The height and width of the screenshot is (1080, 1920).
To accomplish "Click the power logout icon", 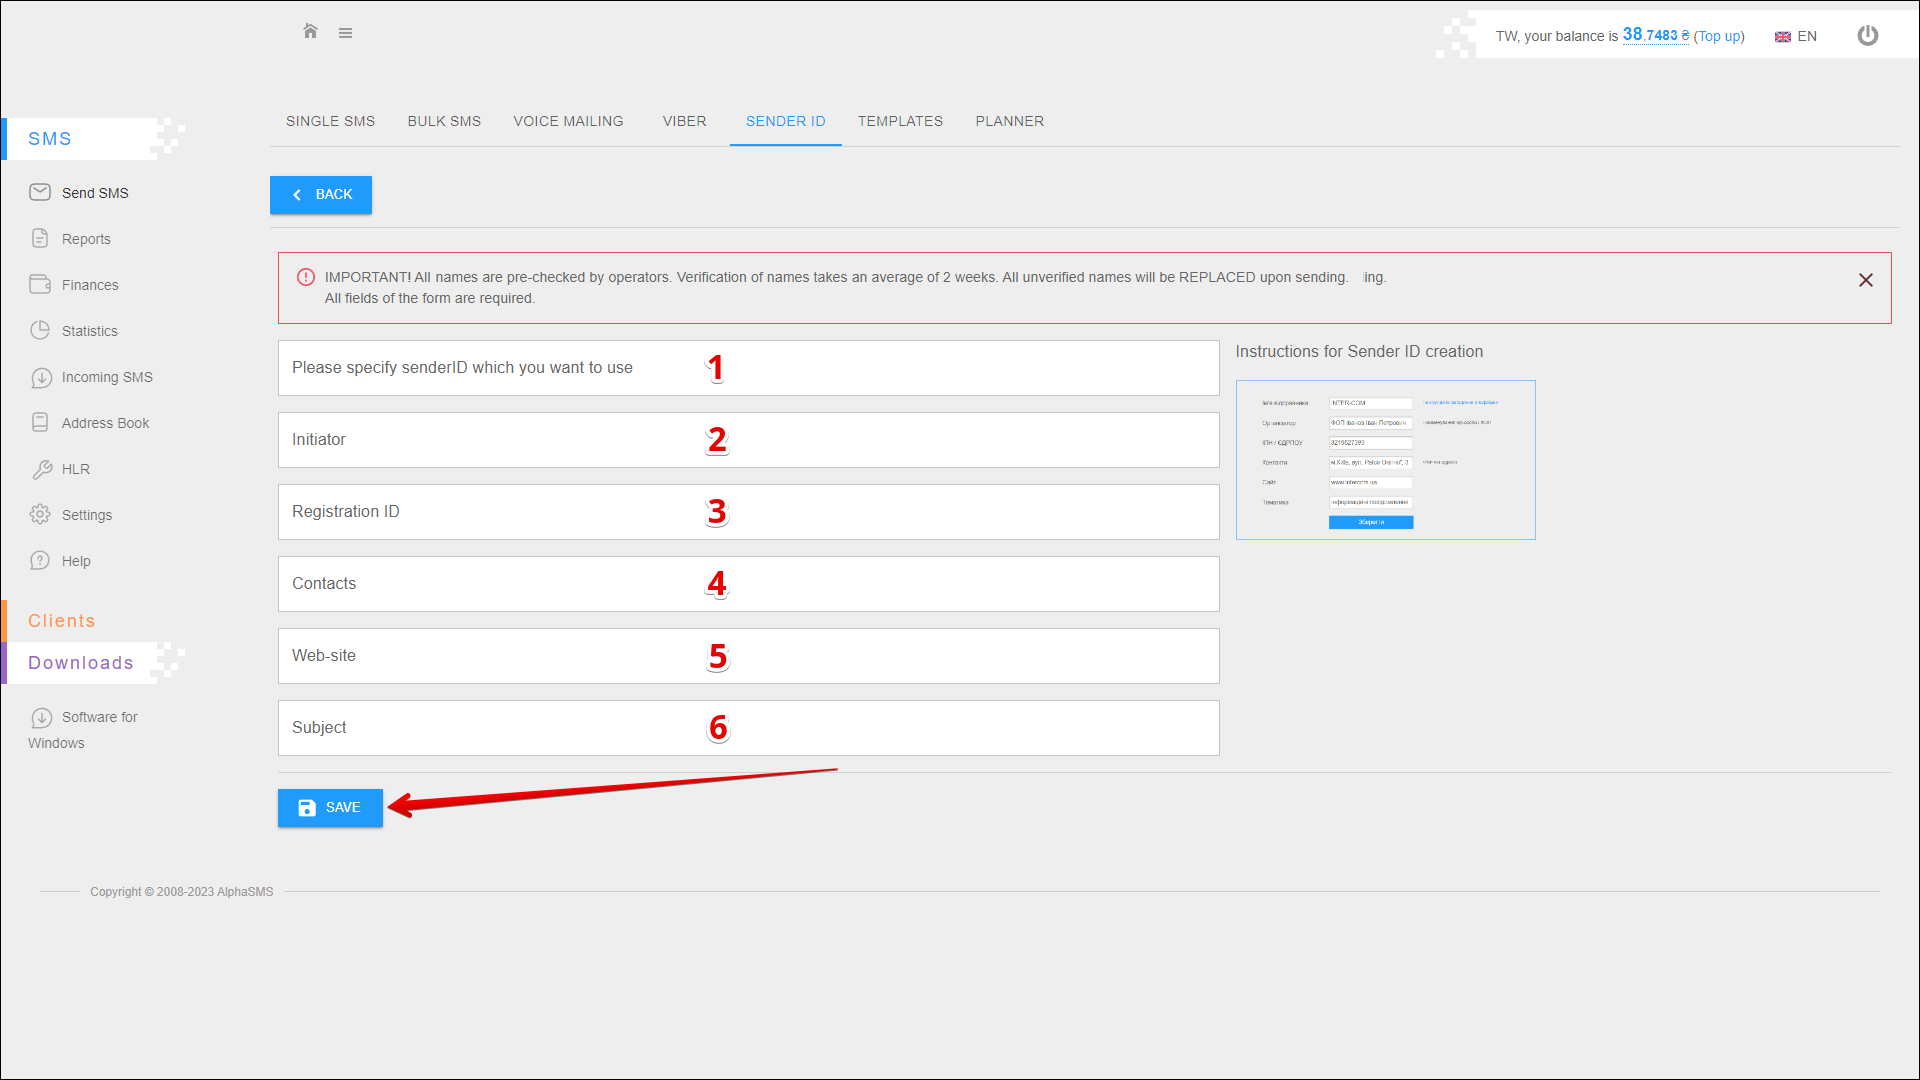I will (1867, 36).
